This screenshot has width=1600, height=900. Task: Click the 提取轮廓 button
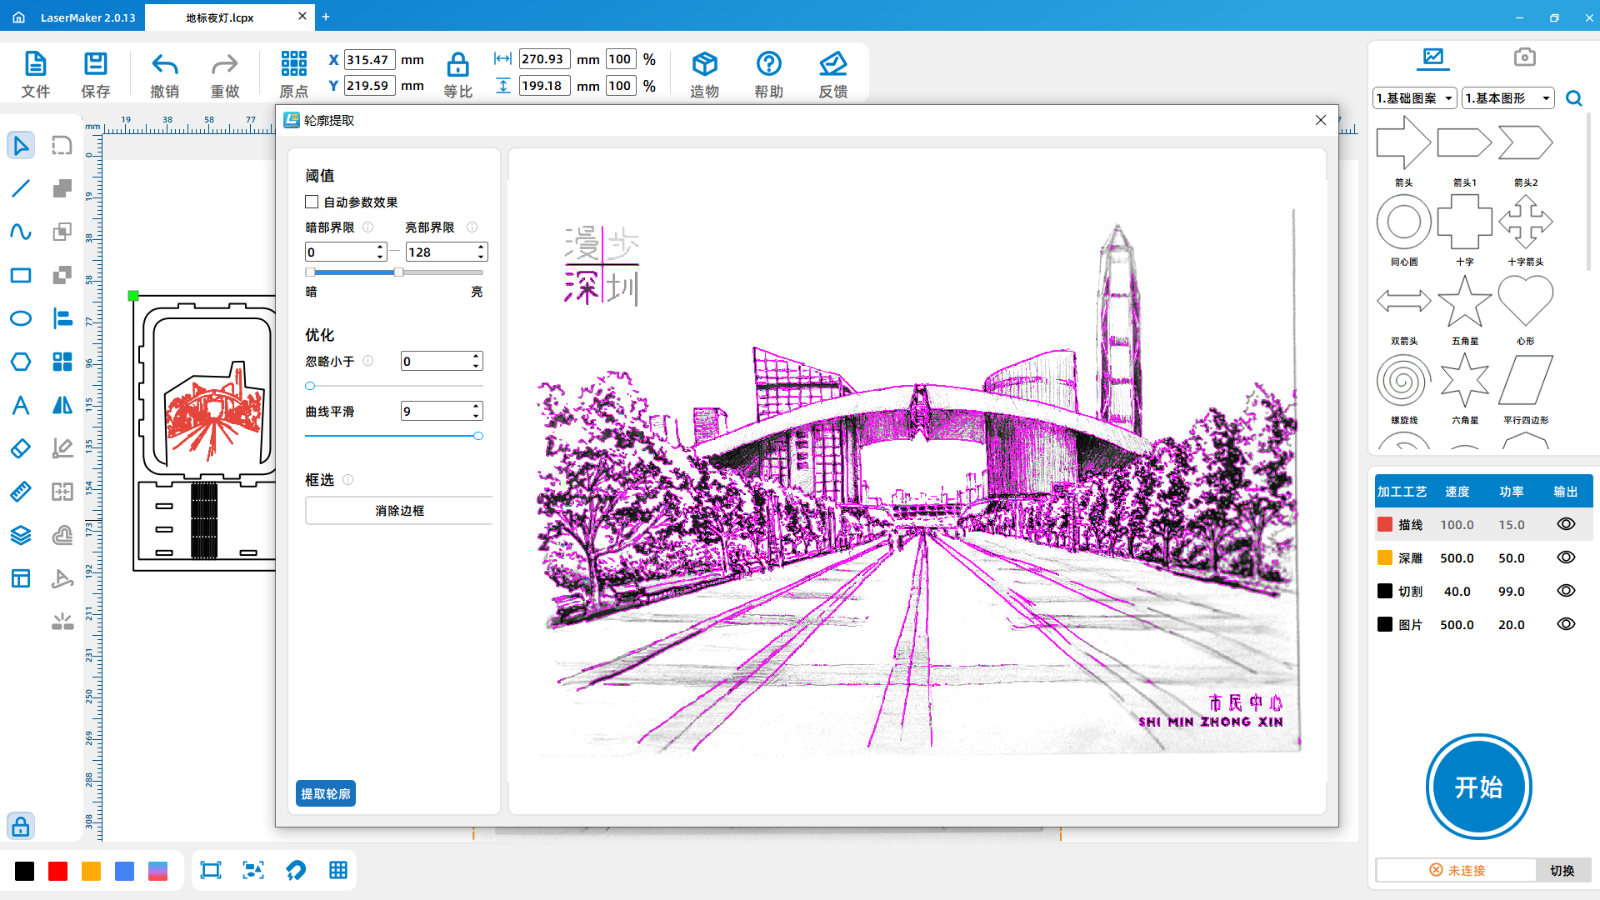point(326,794)
